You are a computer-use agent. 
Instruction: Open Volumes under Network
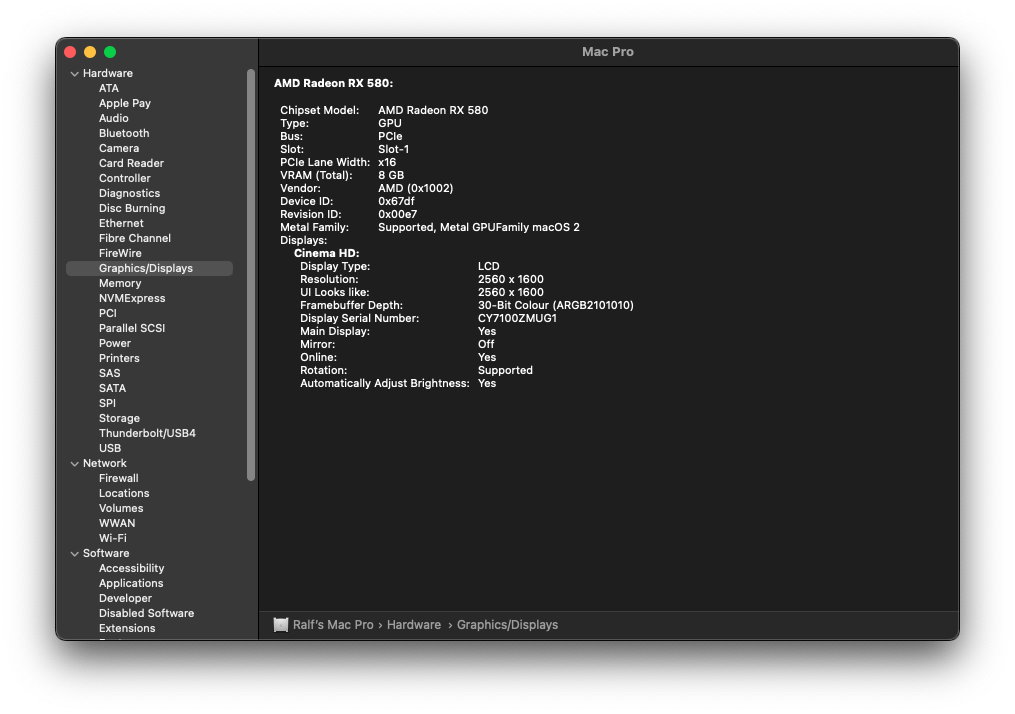(x=121, y=508)
